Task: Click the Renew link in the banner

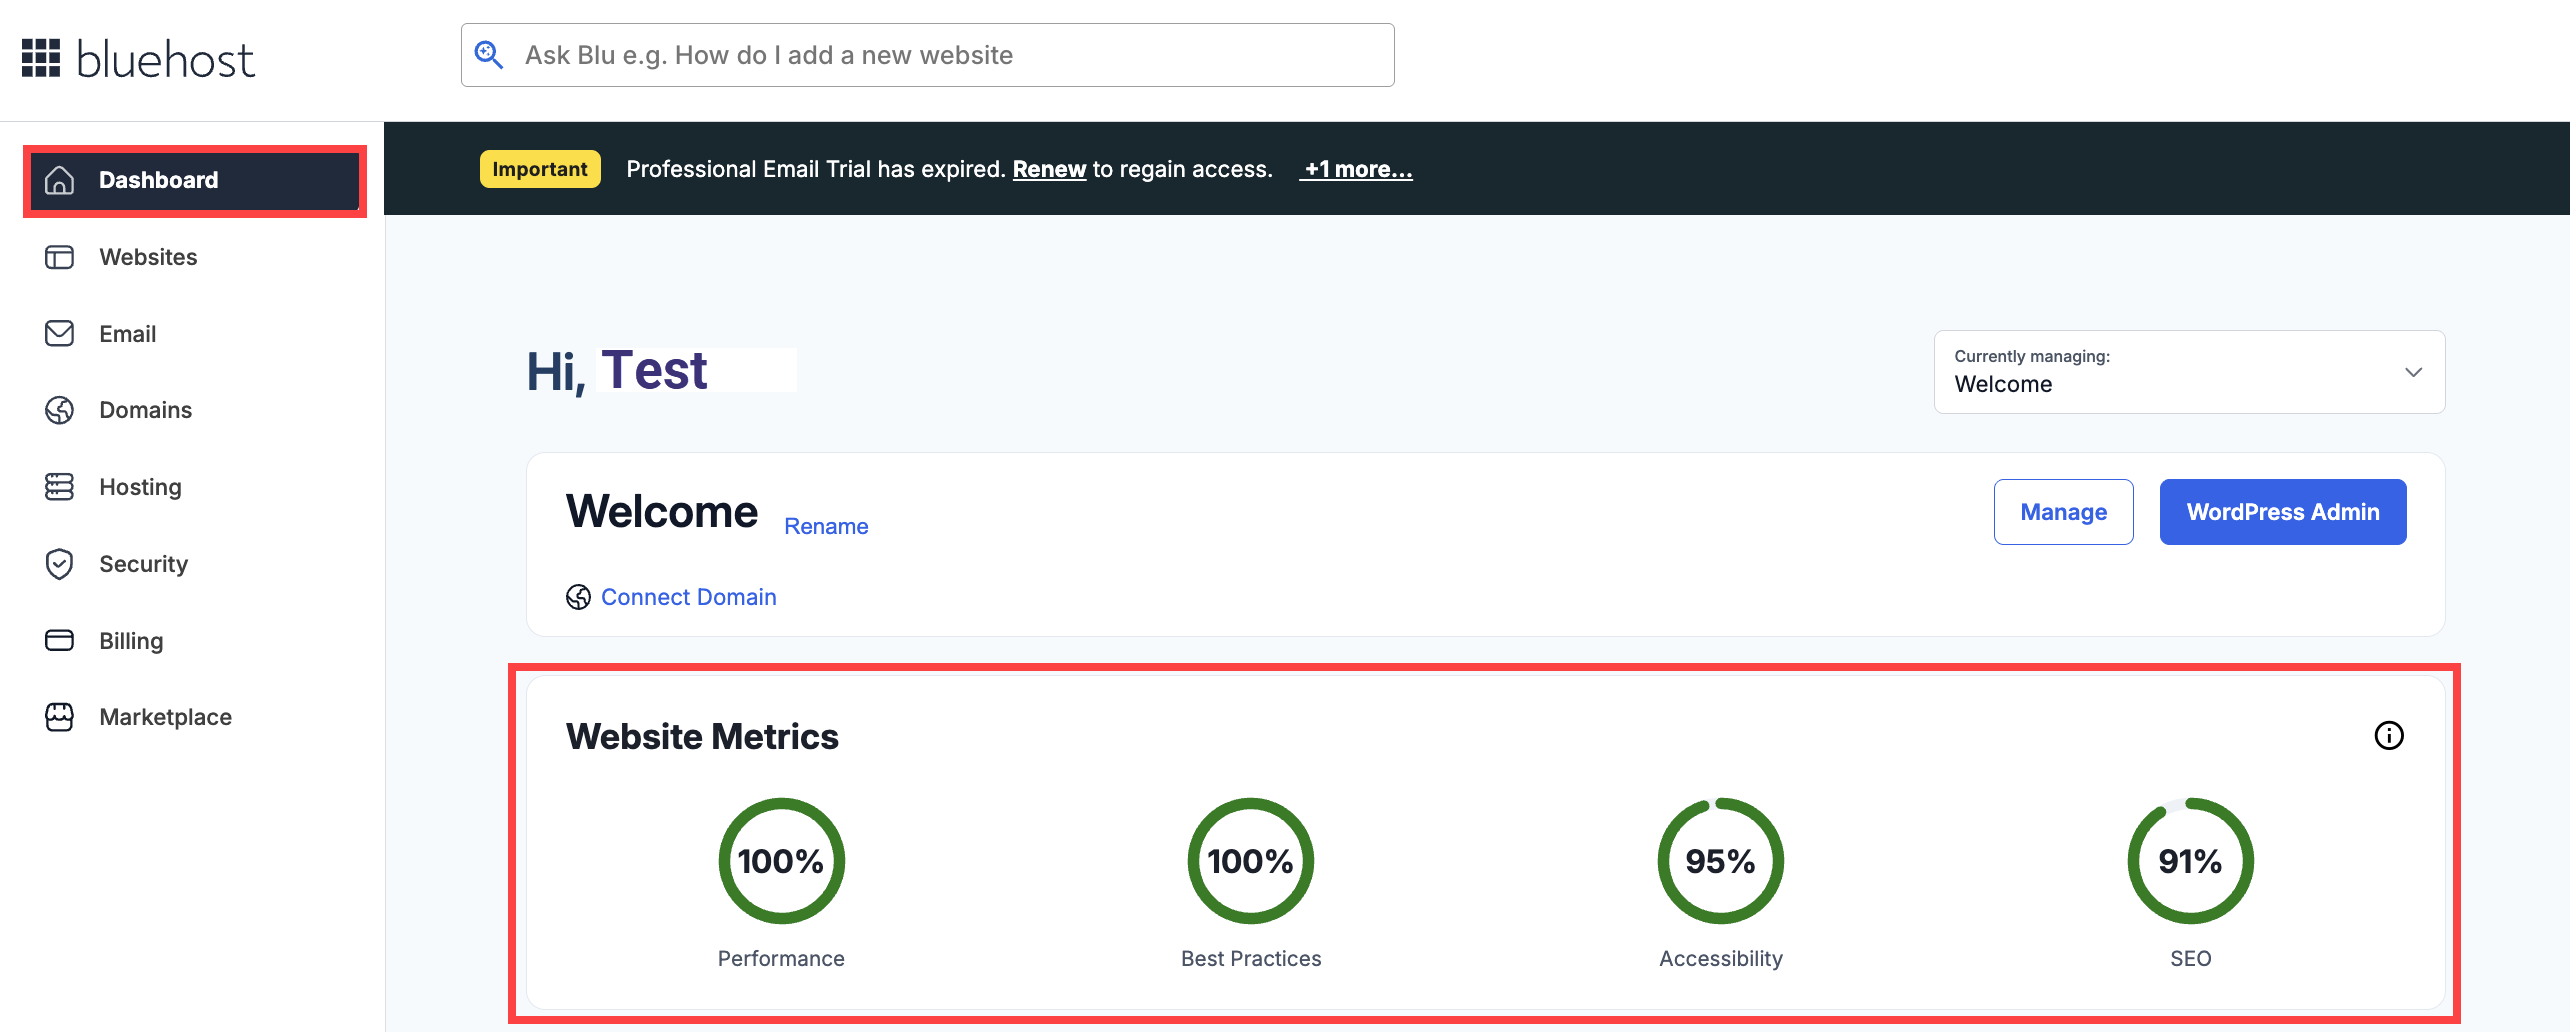Action: tap(1049, 168)
